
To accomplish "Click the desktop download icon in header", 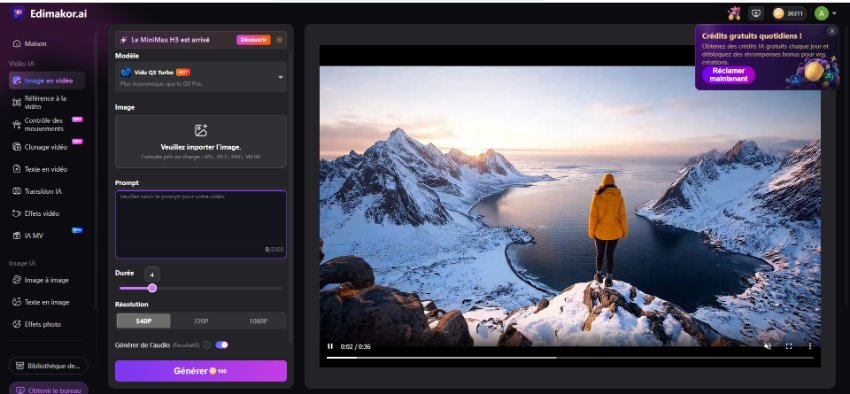I will click(755, 14).
